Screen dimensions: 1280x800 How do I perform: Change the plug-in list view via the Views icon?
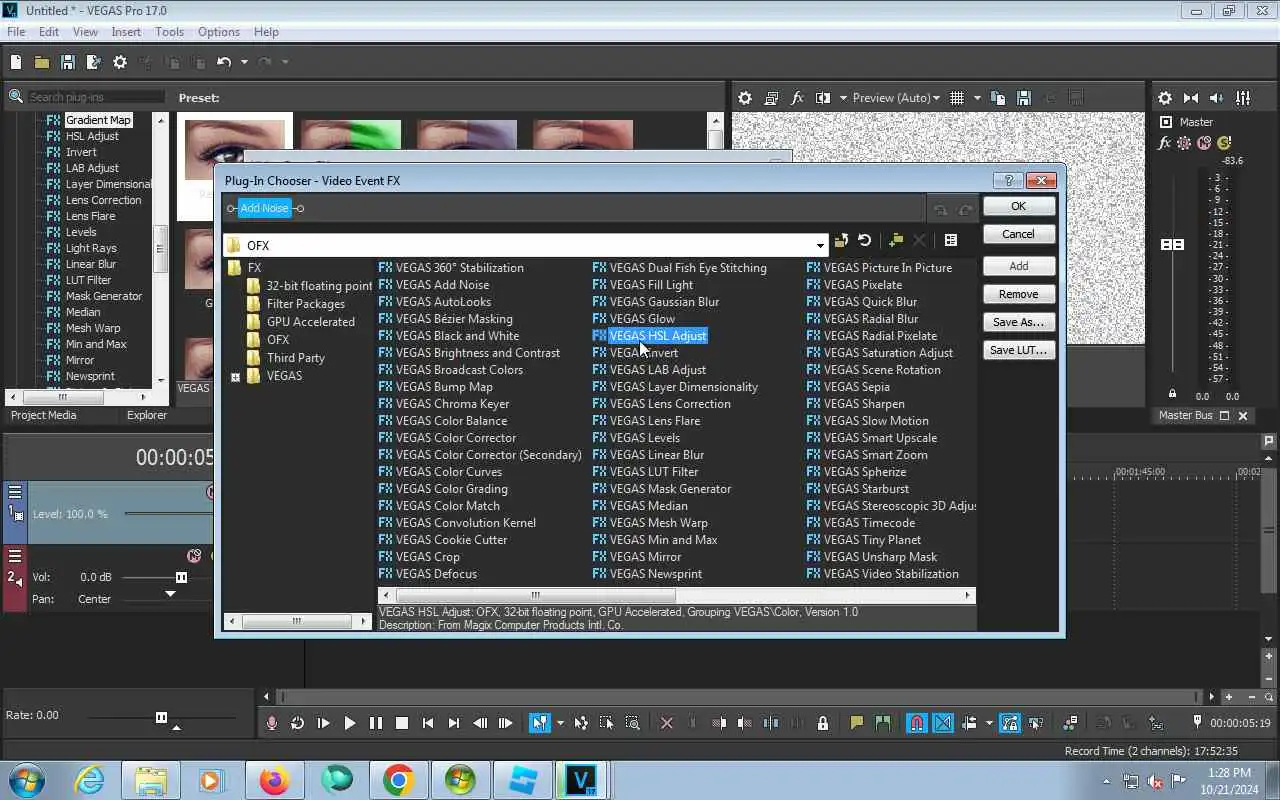click(951, 241)
